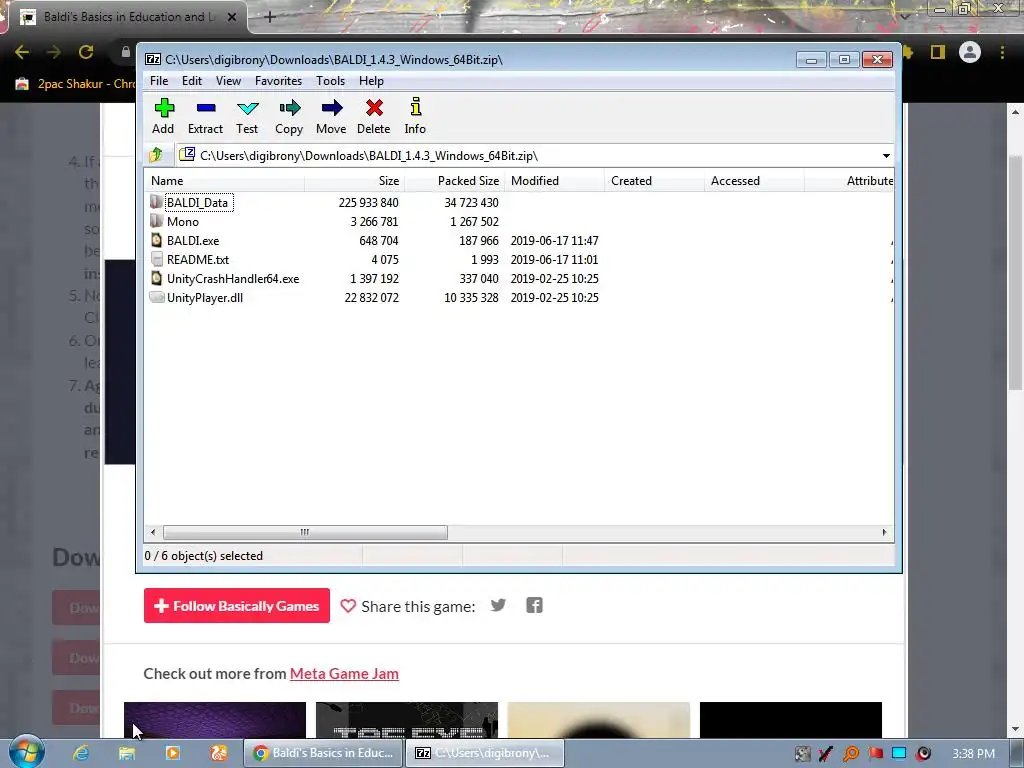Click the '2019-06-17 11:47' modified date
Image resolution: width=1024 pixels, height=768 pixels.
pos(554,240)
